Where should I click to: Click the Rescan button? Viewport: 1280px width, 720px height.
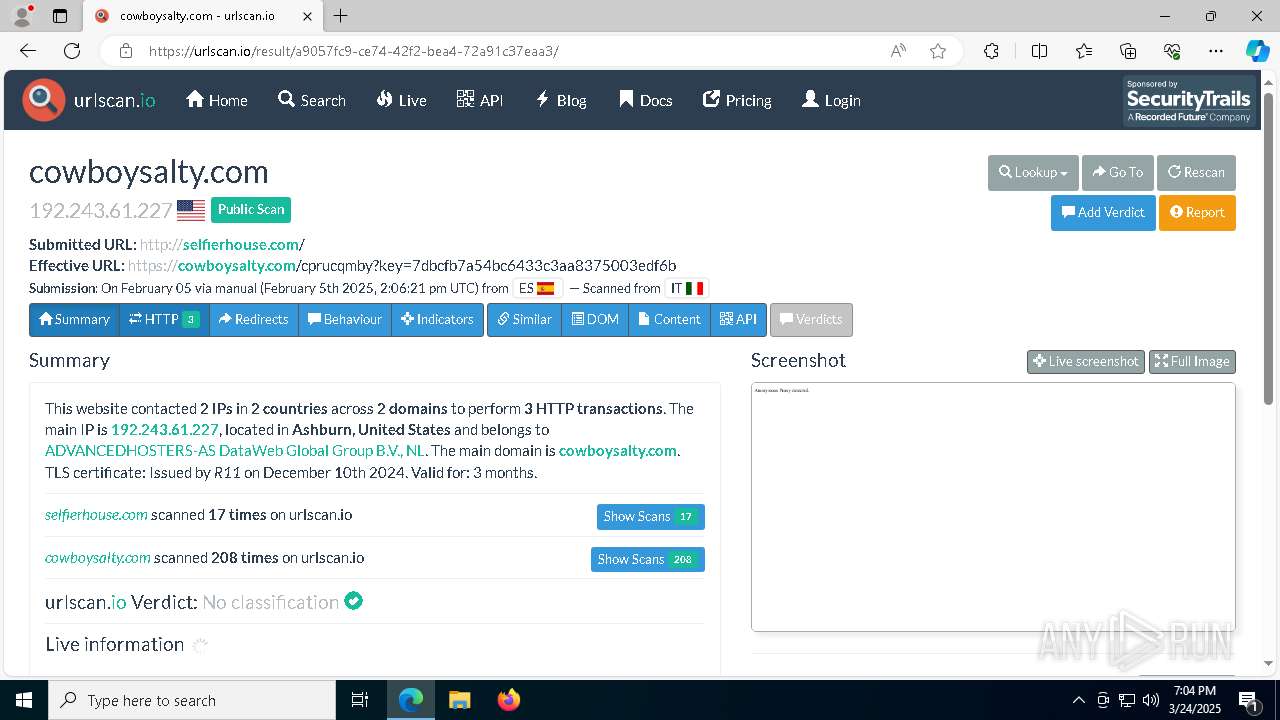click(1196, 172)
